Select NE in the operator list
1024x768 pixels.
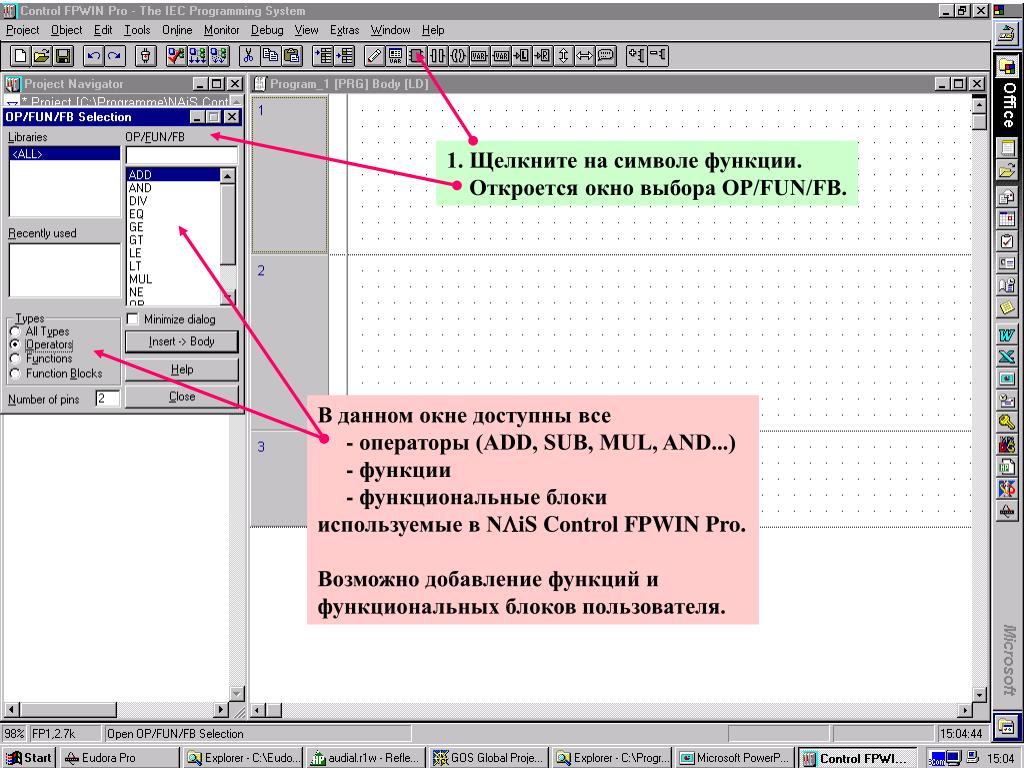tap(174, 292)
